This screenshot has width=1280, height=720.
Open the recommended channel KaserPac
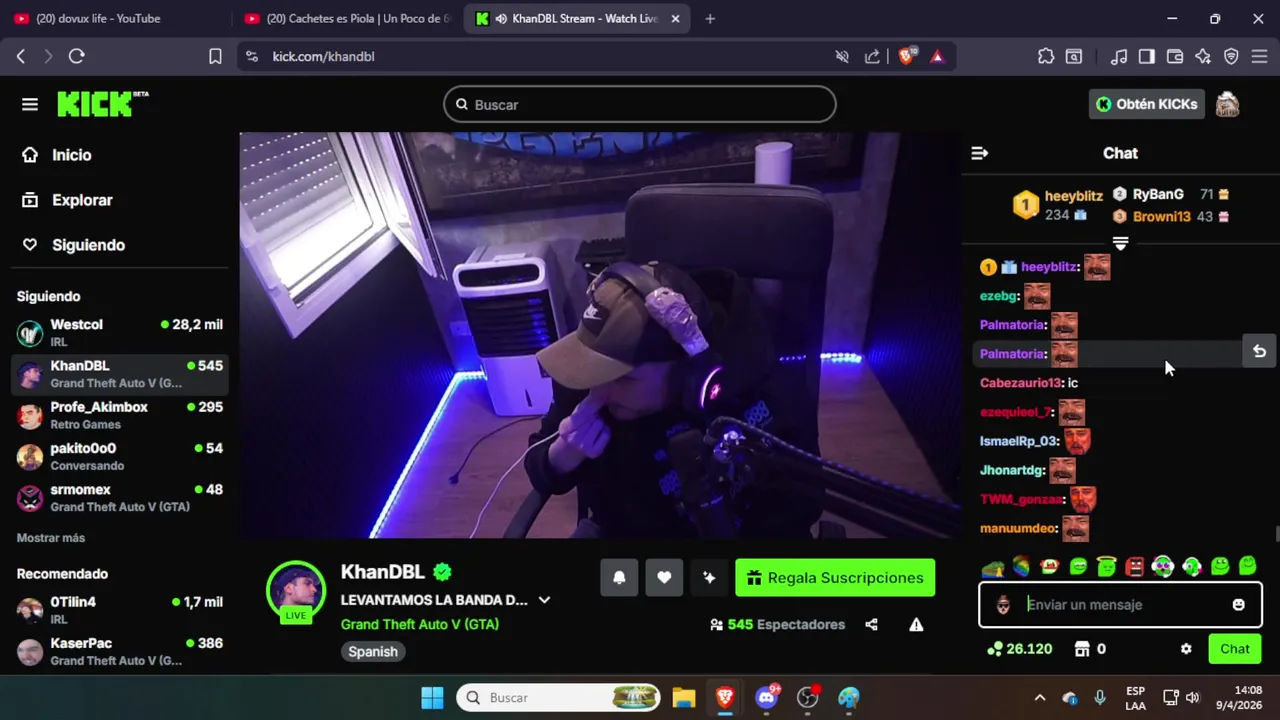coord(120,651)
